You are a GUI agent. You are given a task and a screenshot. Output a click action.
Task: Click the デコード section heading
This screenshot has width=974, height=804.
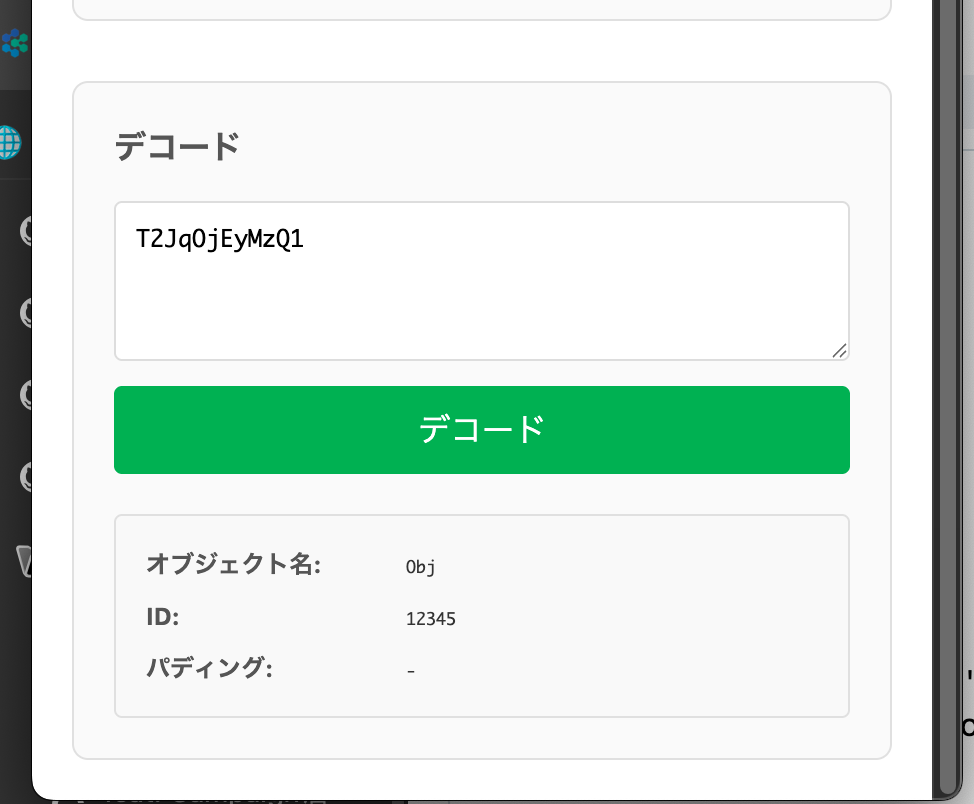pos(177,147)
